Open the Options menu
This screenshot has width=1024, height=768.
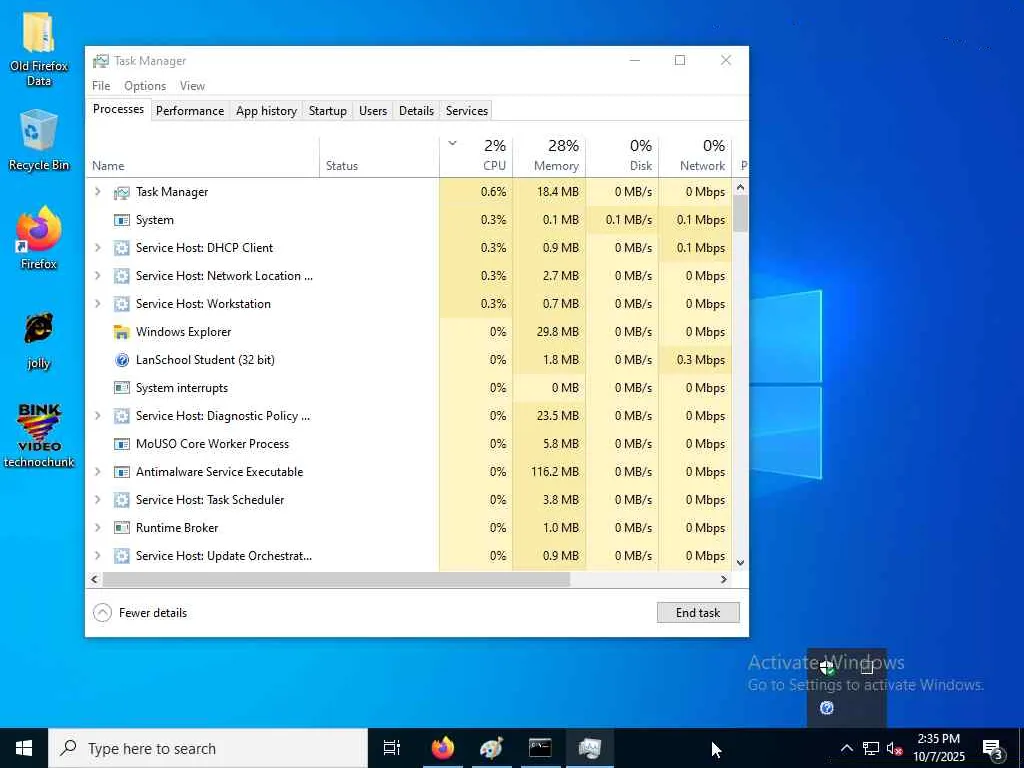click(145, 86)
